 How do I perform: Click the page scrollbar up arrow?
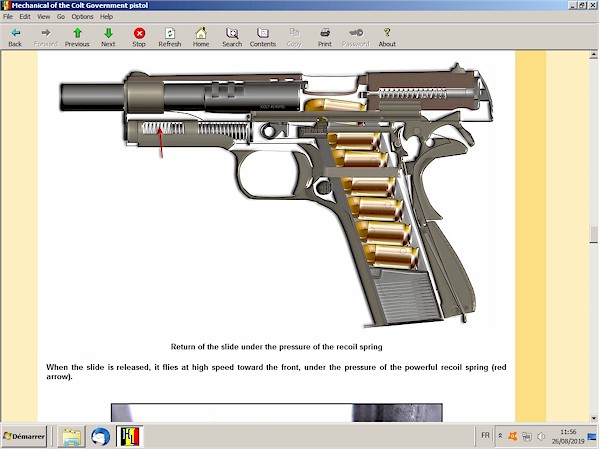594,55
